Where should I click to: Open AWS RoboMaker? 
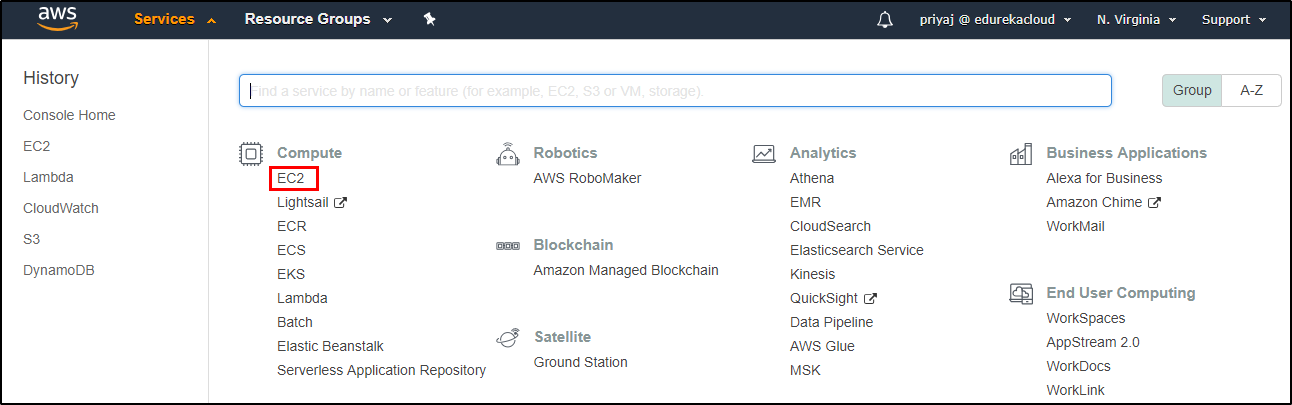click(587, 178)
